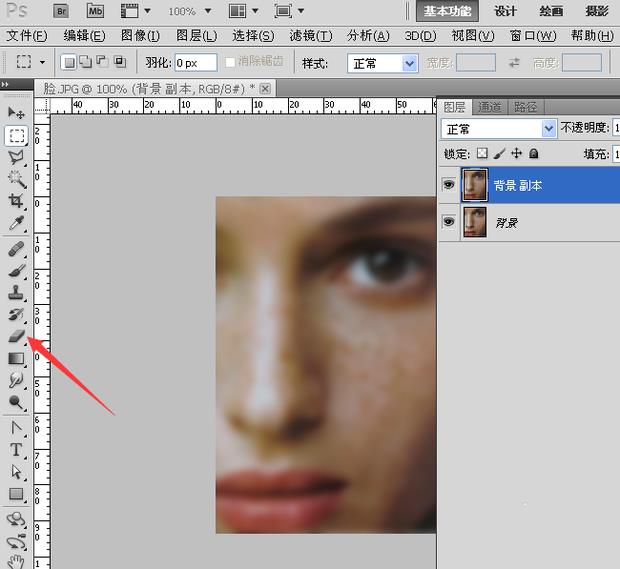Click the 基本功能 workspace button
This screenshot has width=620, height=569.
click(x=448, y=11)
